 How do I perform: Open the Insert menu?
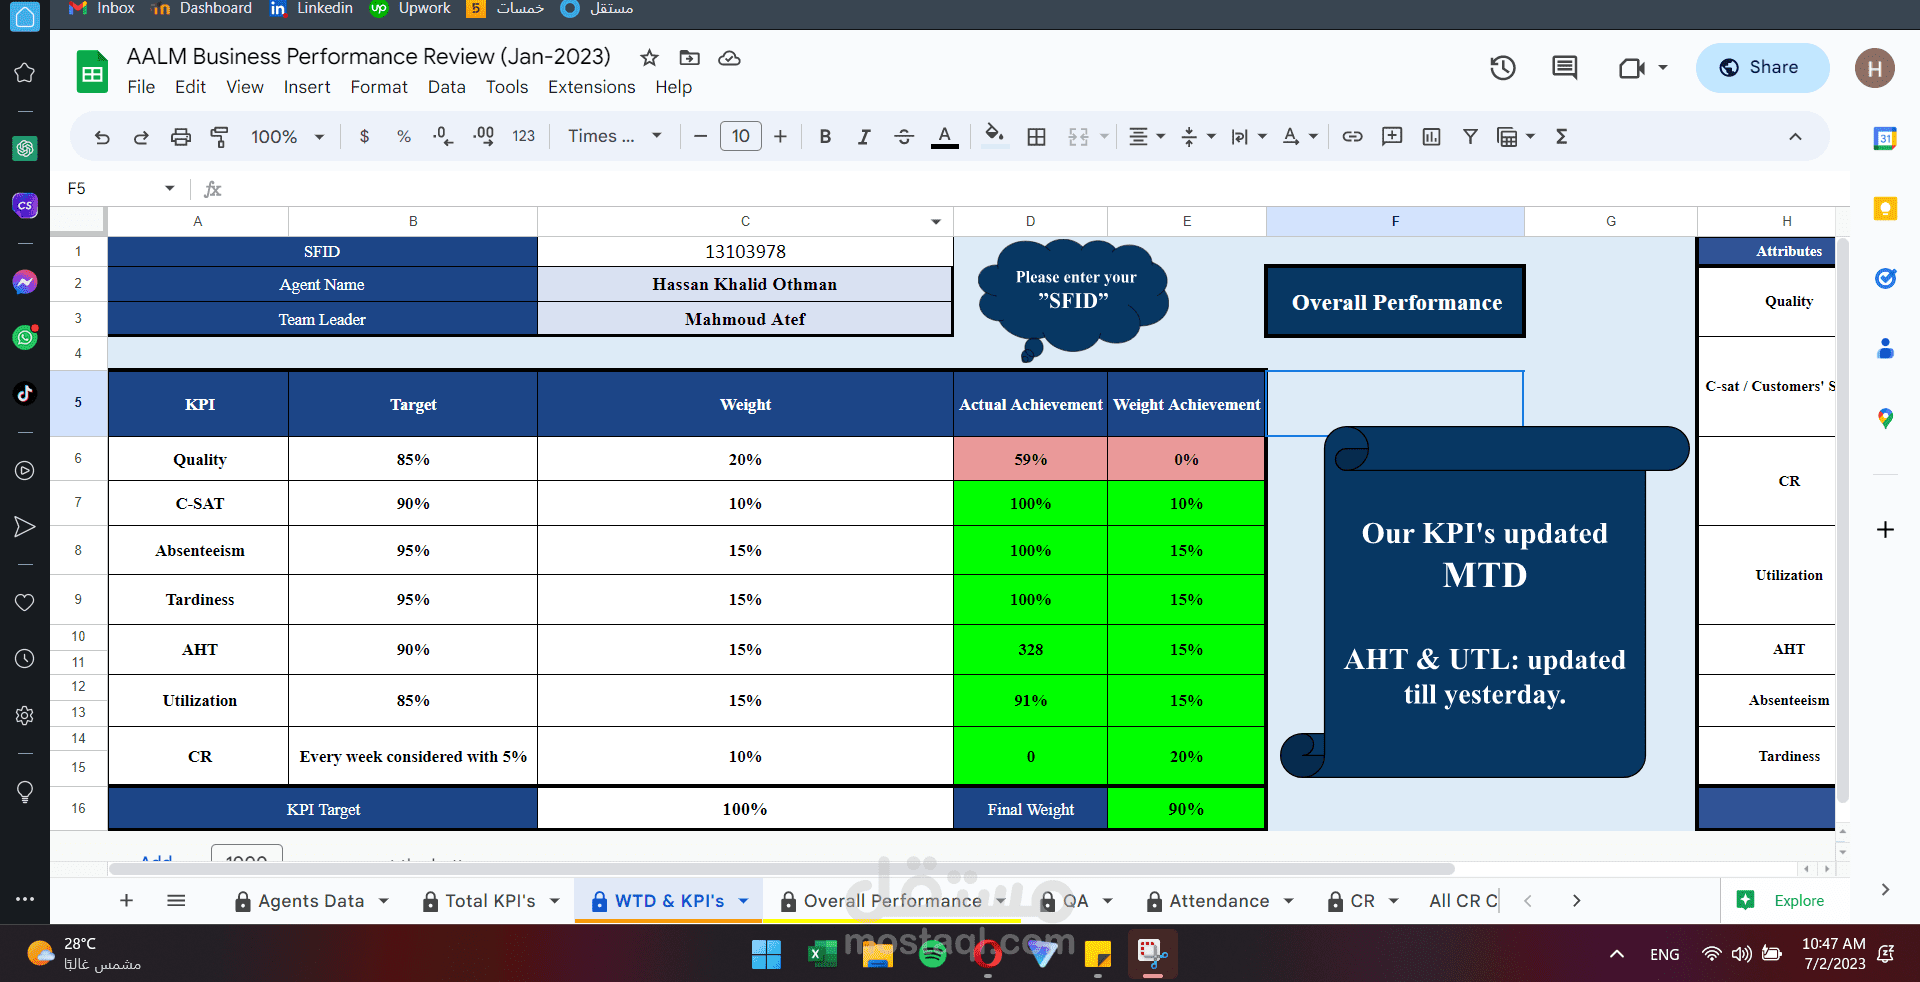coord(307,87)
